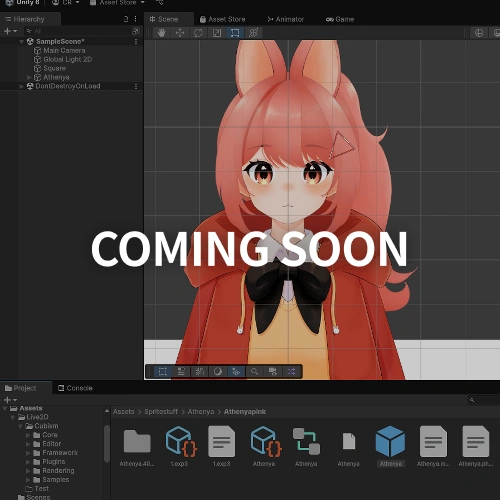Select the Athenya.ph... document asset

pos(476,447)
